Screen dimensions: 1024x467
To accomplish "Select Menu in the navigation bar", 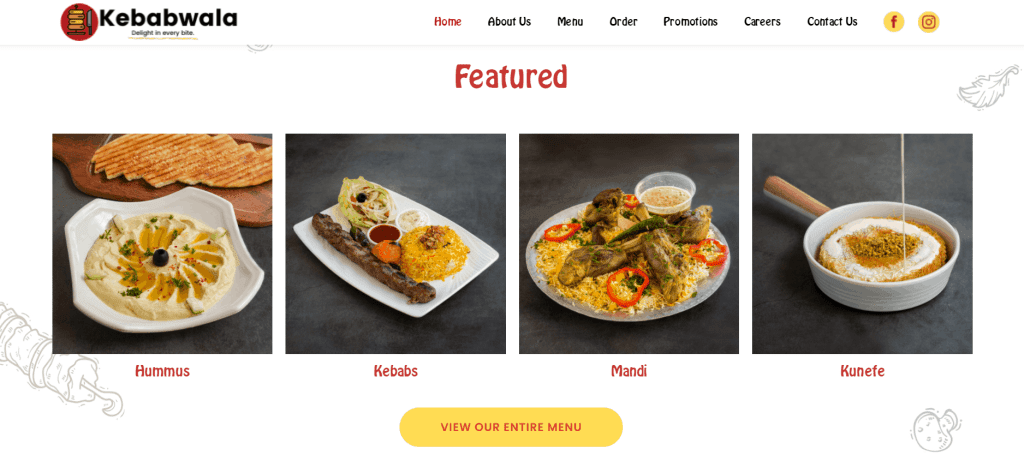I will tap(570, 22).
